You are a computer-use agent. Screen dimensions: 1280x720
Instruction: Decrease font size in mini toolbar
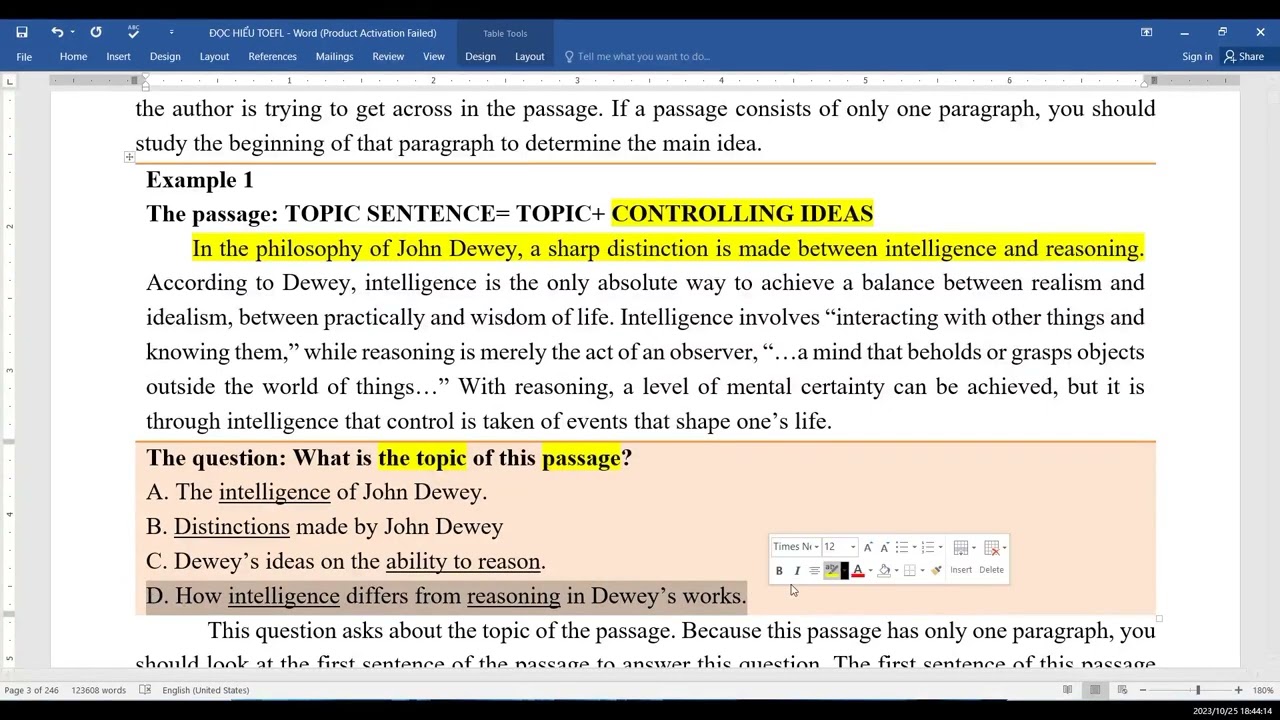[885, 547]
